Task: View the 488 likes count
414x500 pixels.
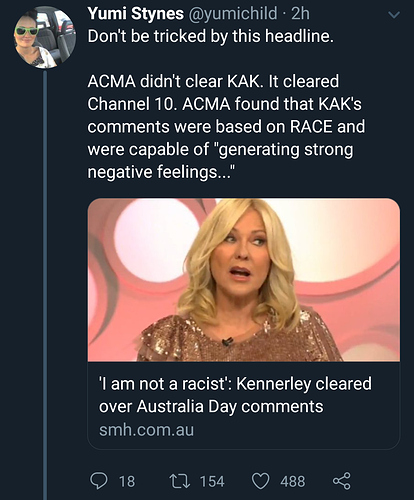Action: [x=293, y=481]
